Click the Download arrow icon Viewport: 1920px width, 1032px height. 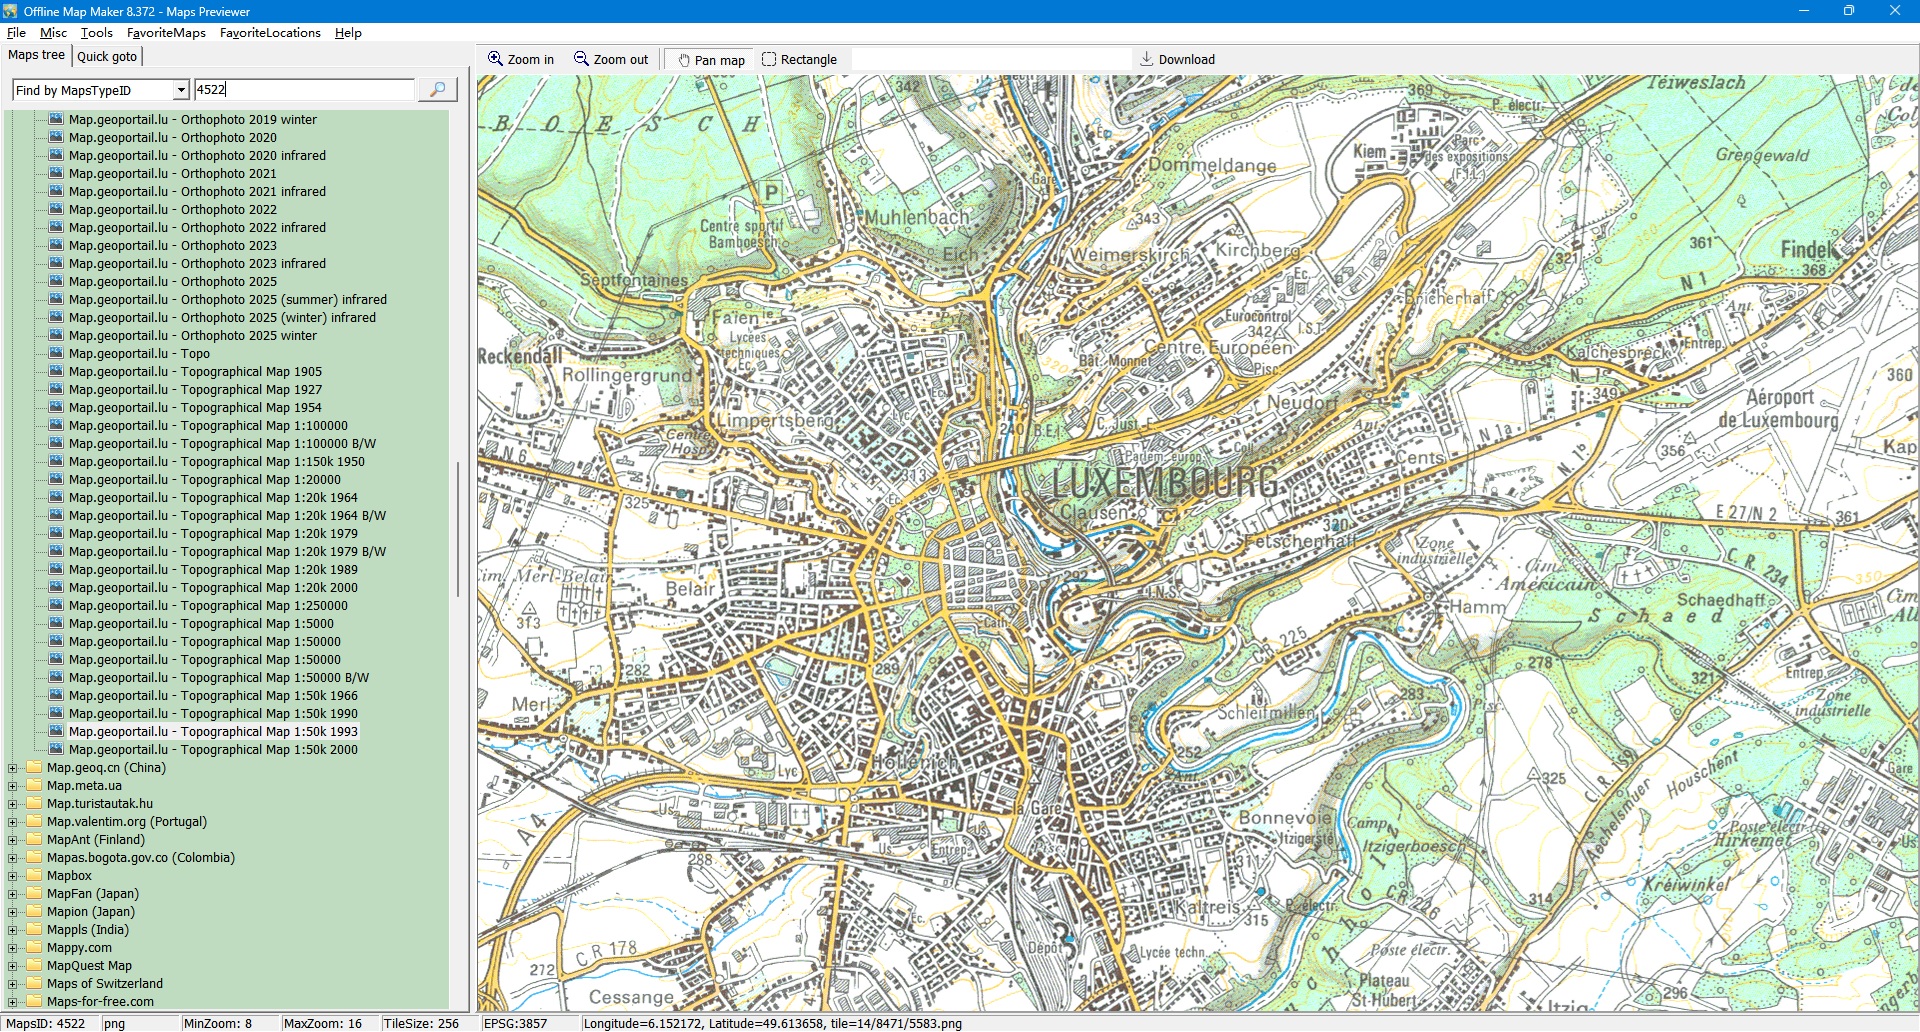click(1147, 59)
